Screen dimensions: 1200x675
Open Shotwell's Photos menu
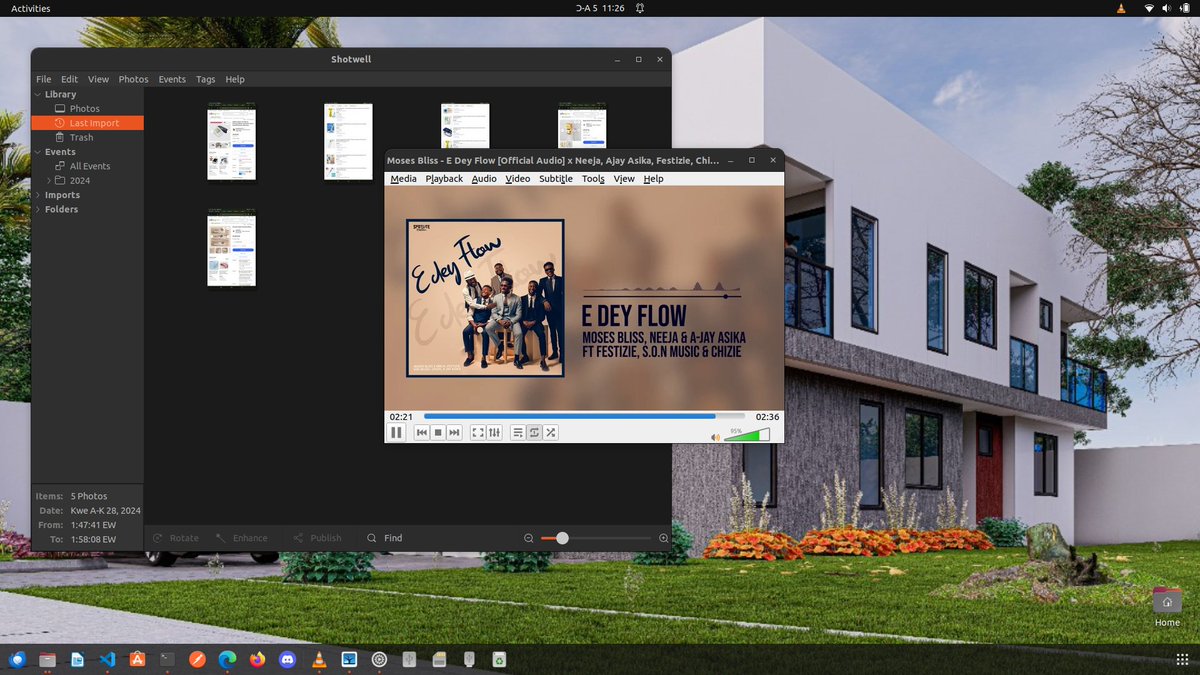click(x=133, y=79)
